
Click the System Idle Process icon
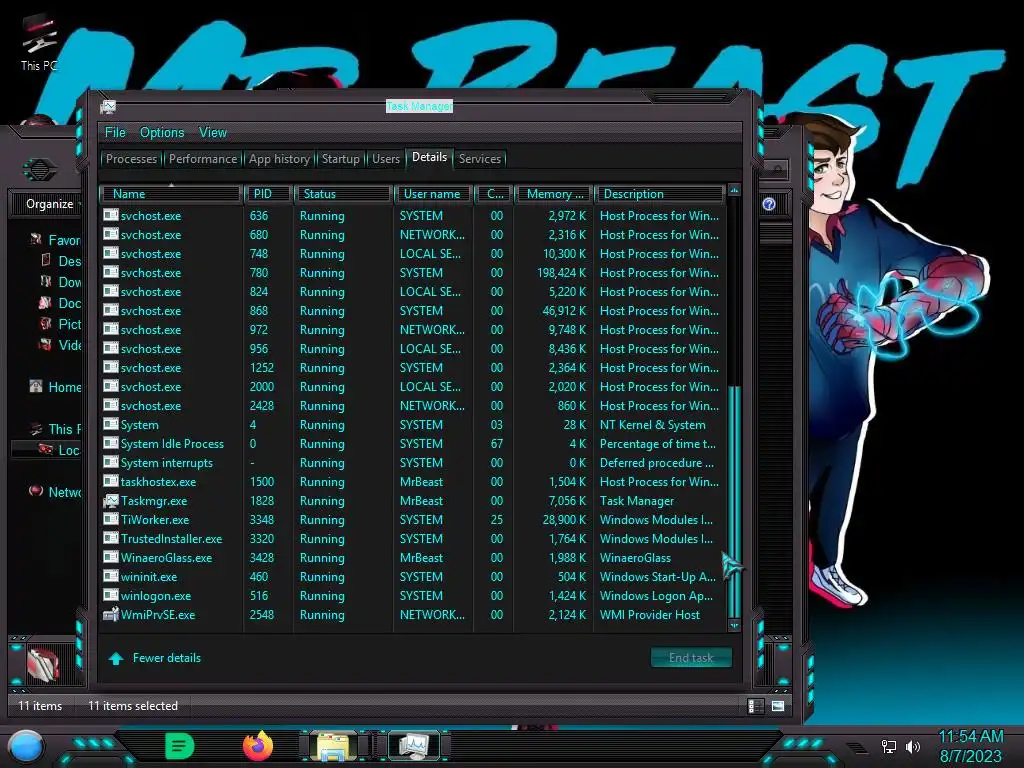tap(111, 443)
